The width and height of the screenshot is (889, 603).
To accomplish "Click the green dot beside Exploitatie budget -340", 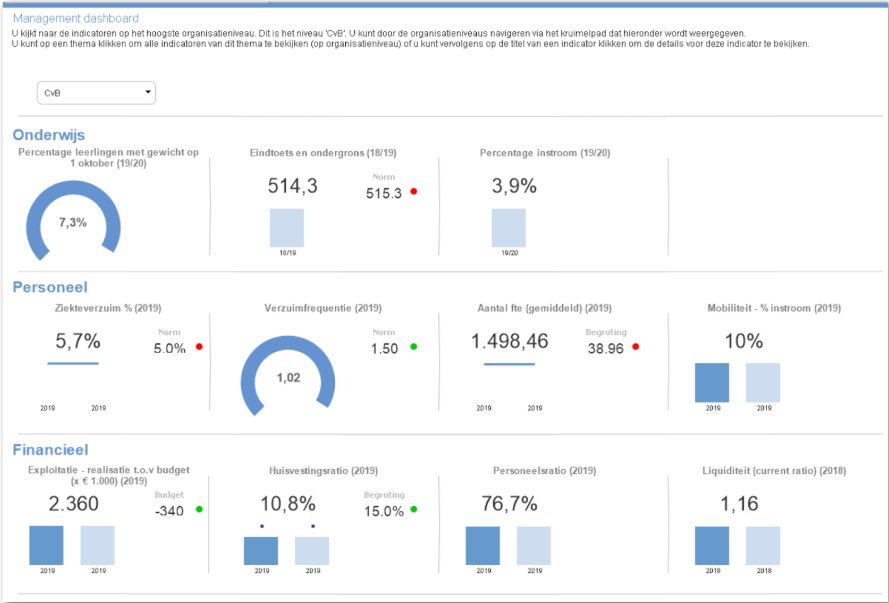I will (199, 510).
